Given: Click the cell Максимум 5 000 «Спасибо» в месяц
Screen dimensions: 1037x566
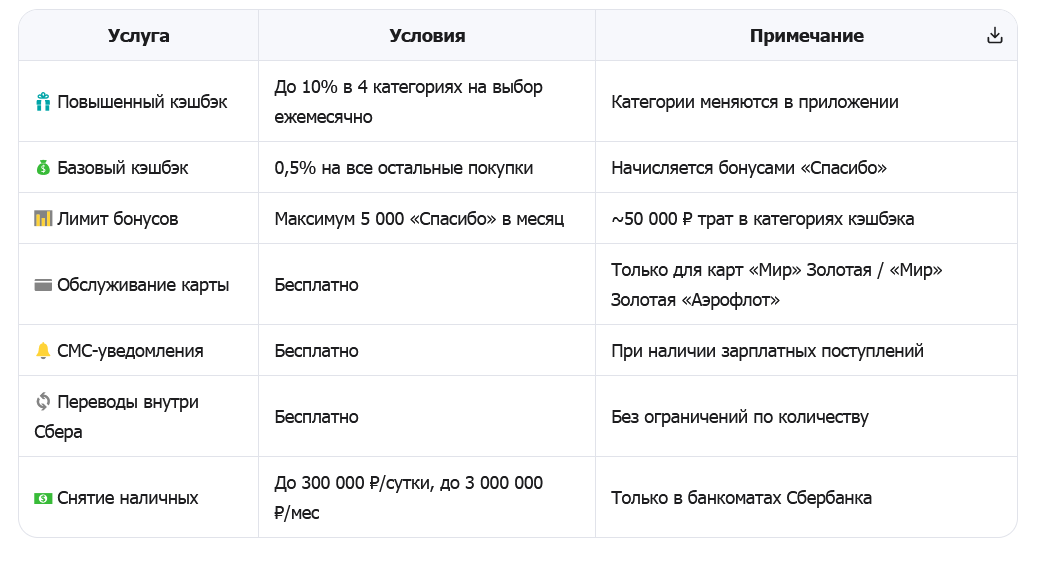Looking at the screenshot, I should point(427,219).
